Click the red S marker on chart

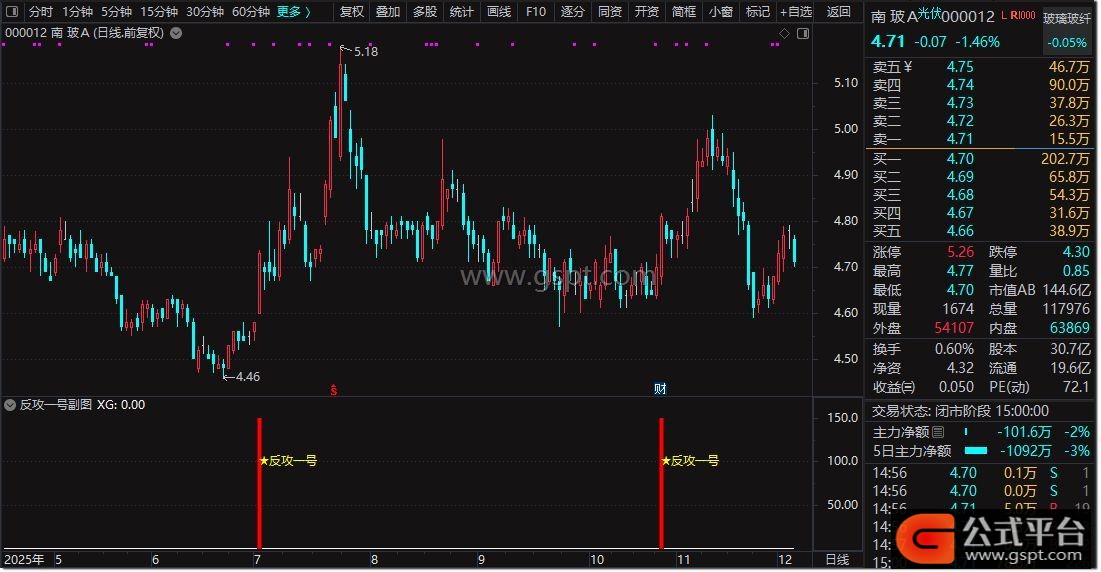pyautogui.click(x=334, y=388)
